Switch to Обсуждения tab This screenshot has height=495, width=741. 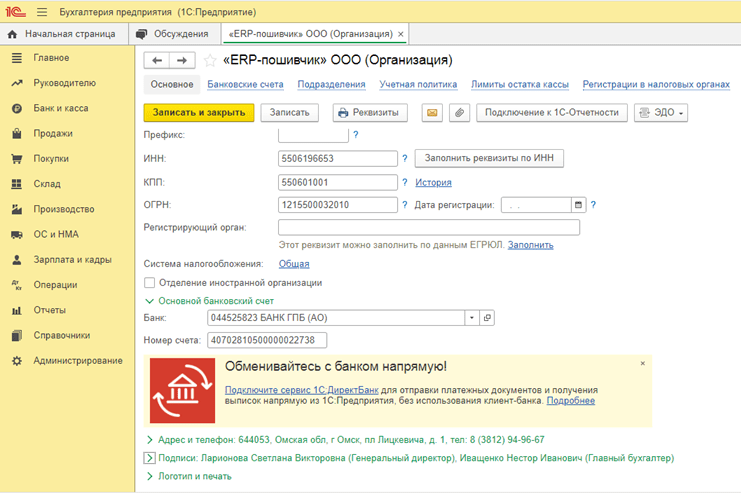[174, 34]
